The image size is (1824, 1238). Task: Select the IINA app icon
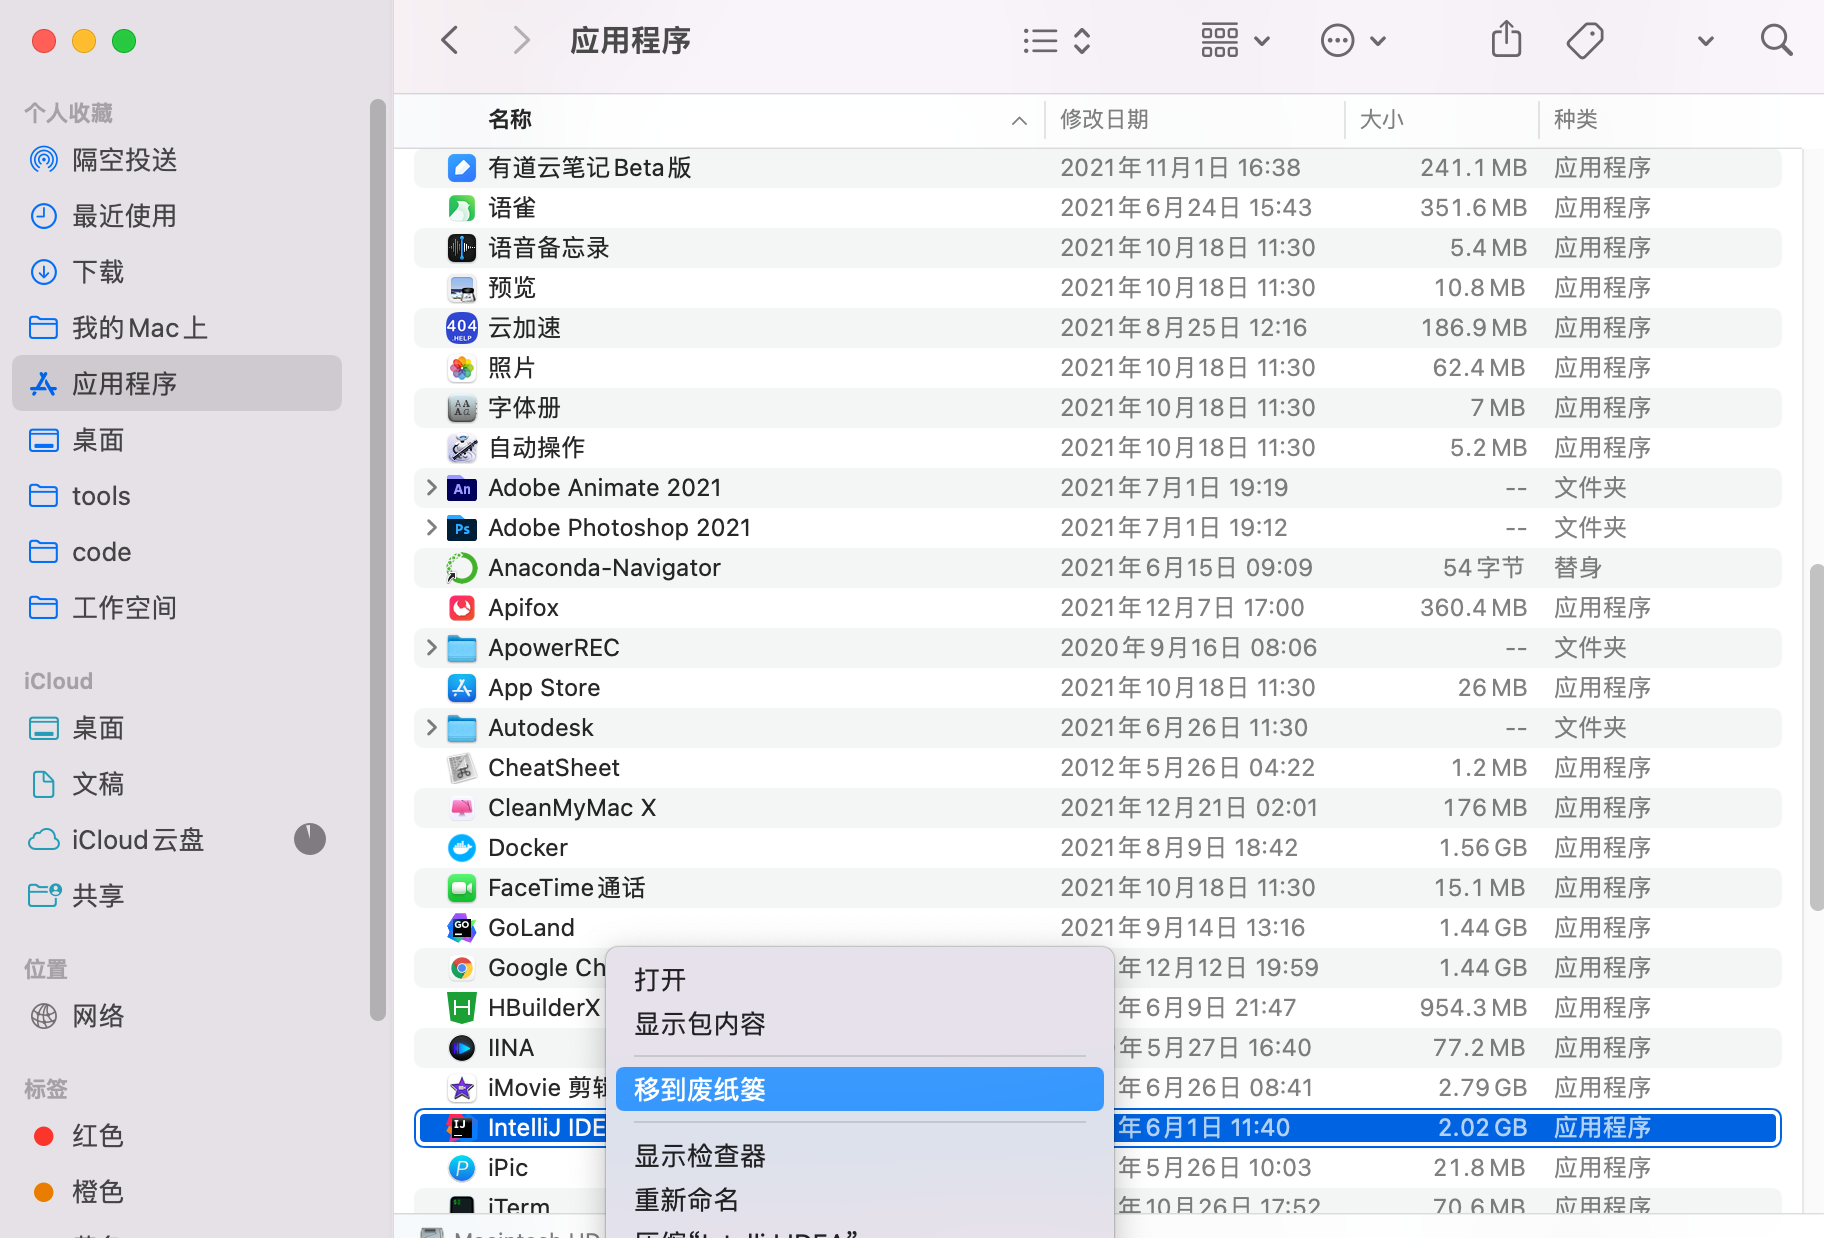coord(461,1047)
